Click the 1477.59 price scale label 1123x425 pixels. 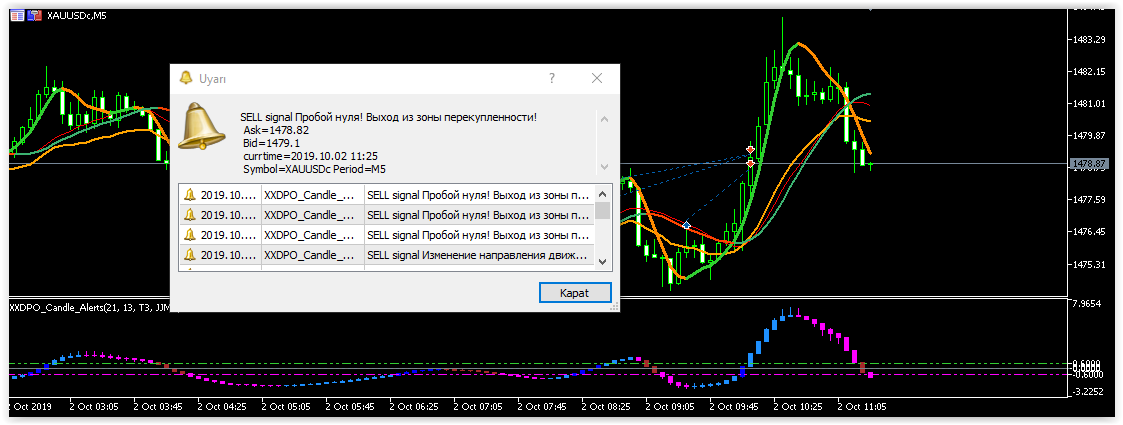tap(1089, 199)
